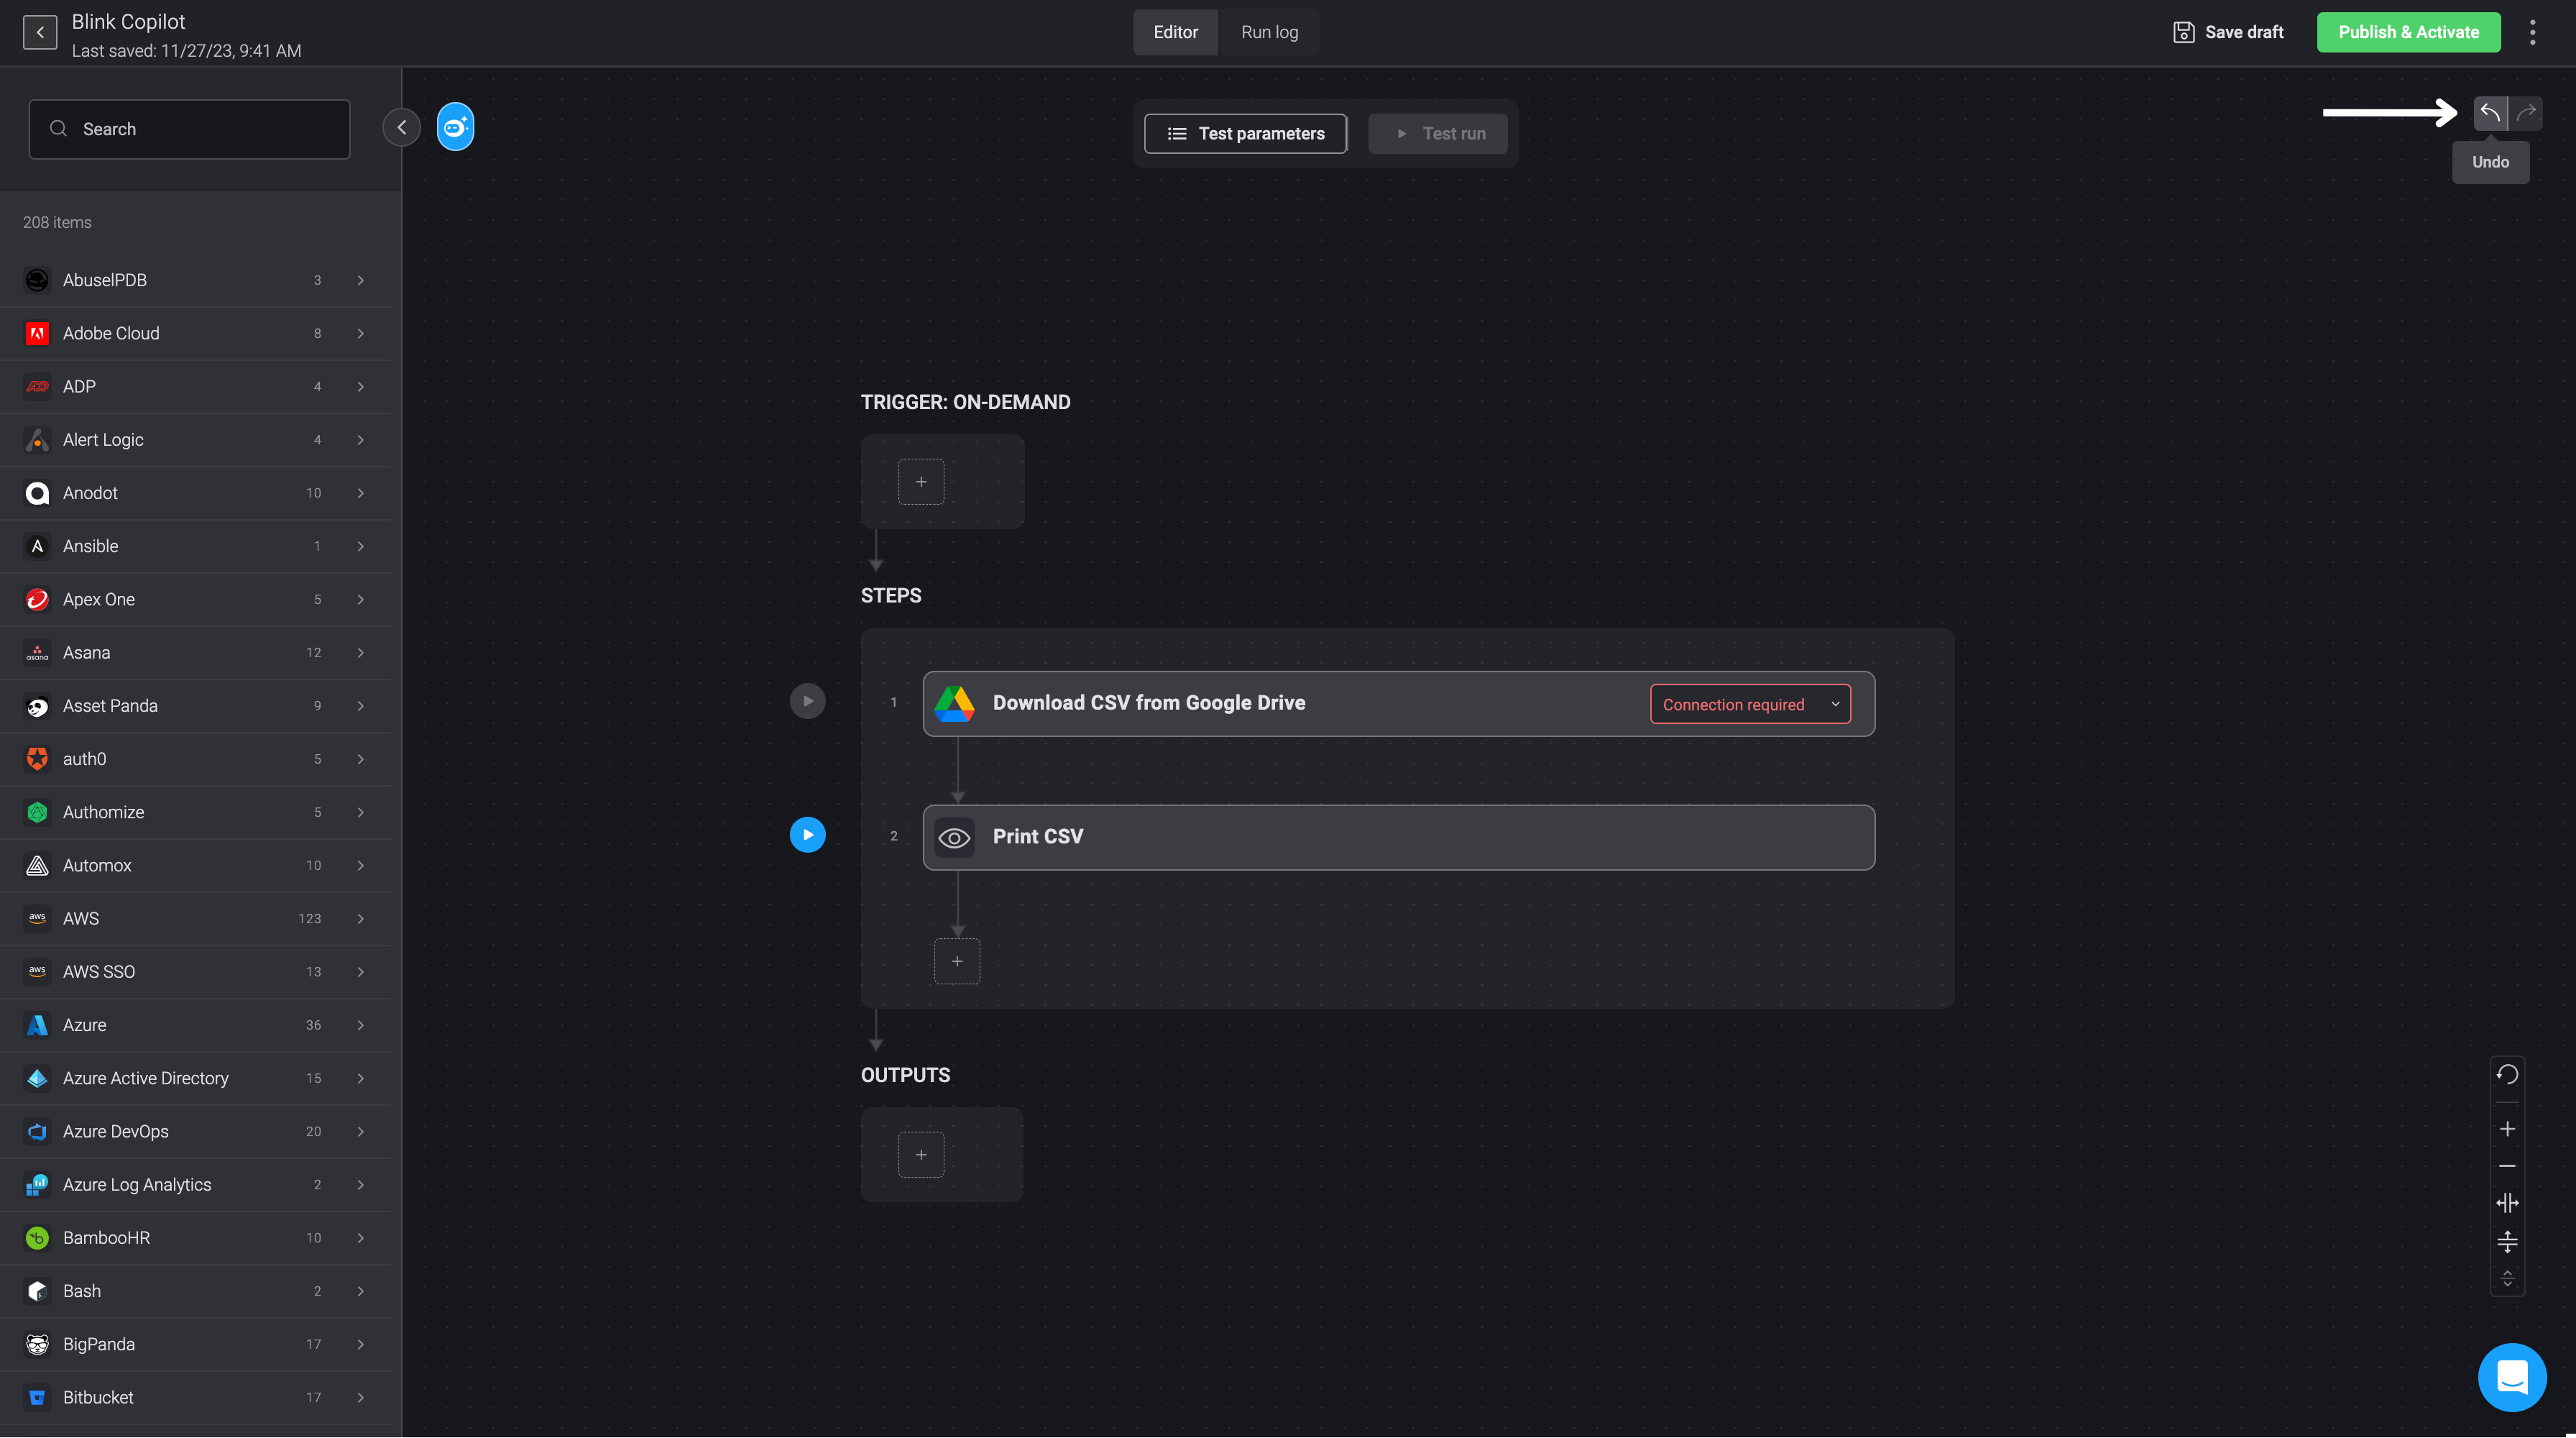Click the Redo arrow icon
The width and height of the screenshot is (2576, 1438).
pos(2526,113)
